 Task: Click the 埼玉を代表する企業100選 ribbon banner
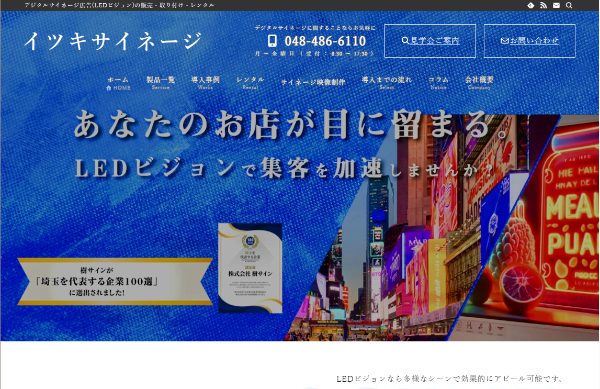click(115, 282)
